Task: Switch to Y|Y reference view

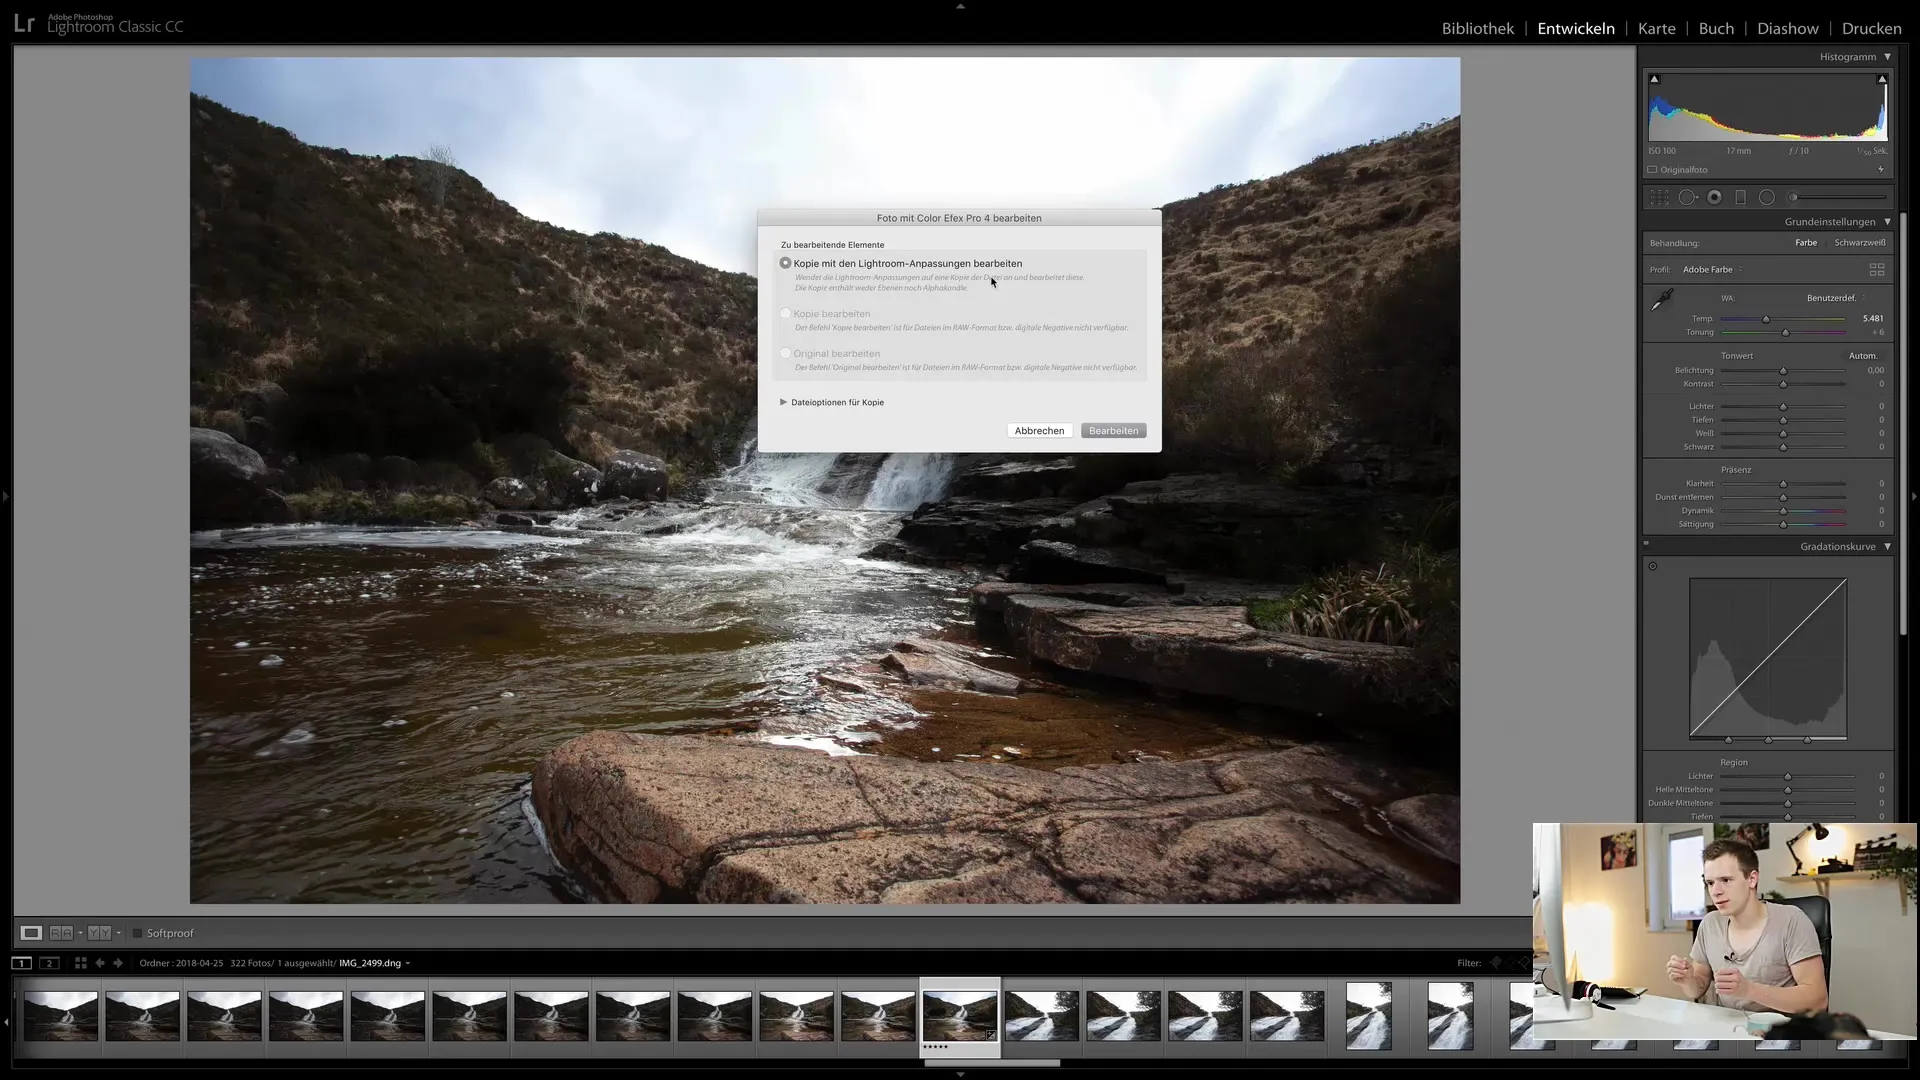Action: tap(99, 933)
